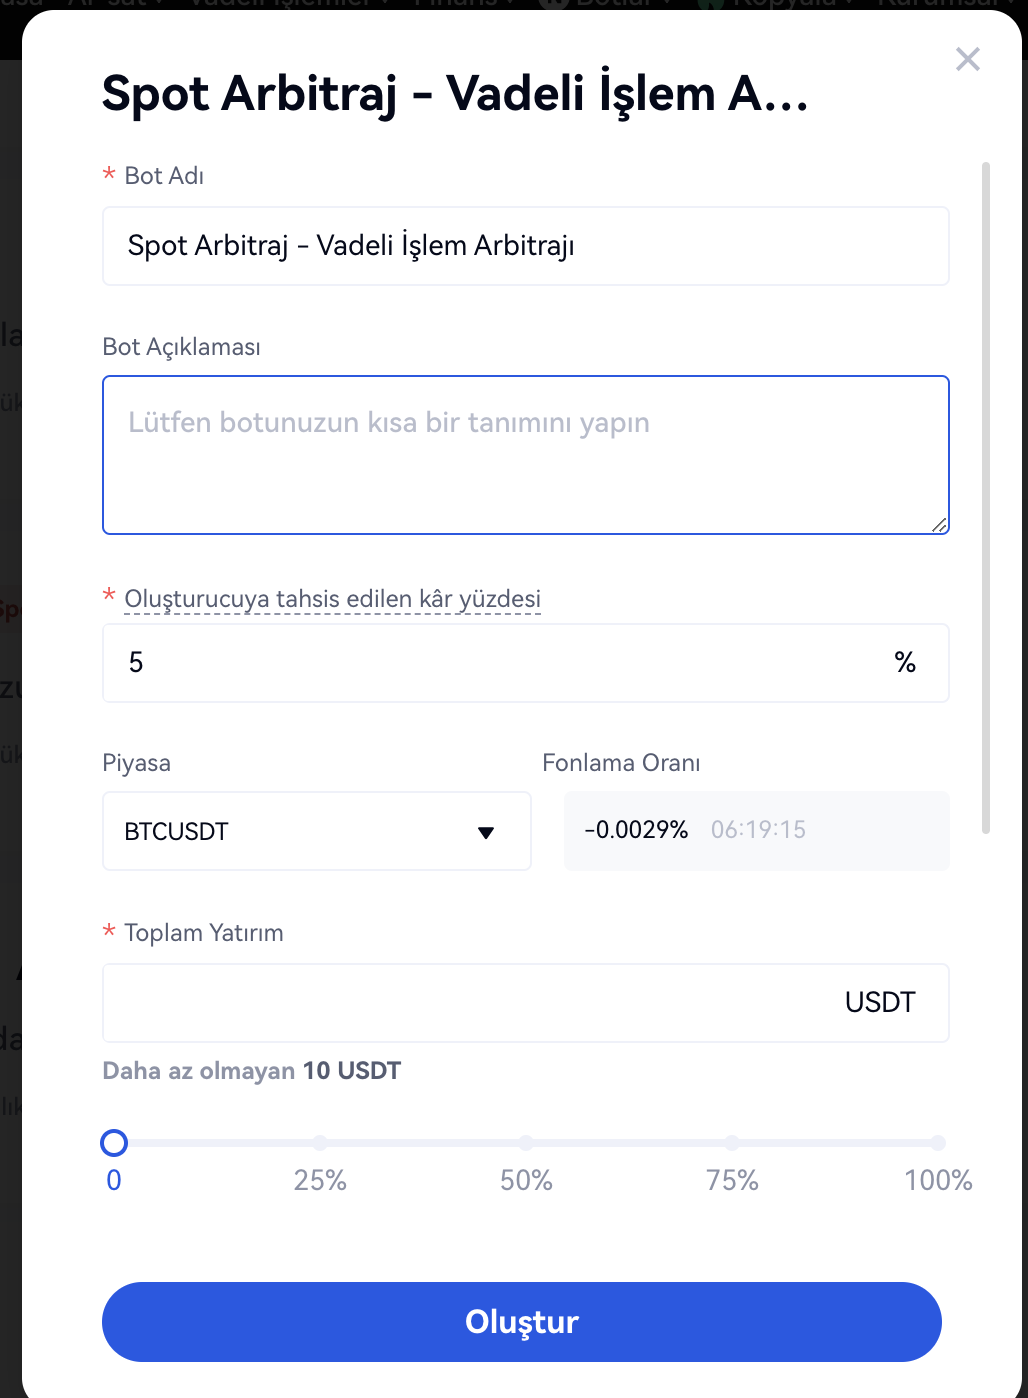Set investment slider to 25%
Screen dimensions: 1028x1398
(320, 1143)
